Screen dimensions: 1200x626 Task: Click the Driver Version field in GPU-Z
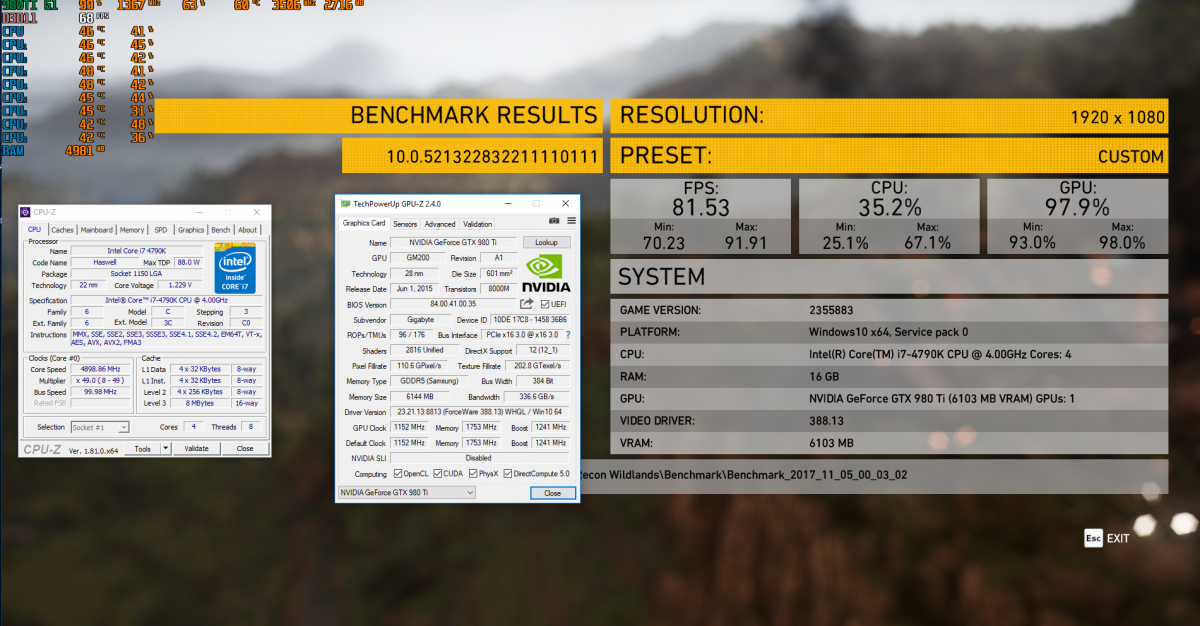tap(481, 412)
